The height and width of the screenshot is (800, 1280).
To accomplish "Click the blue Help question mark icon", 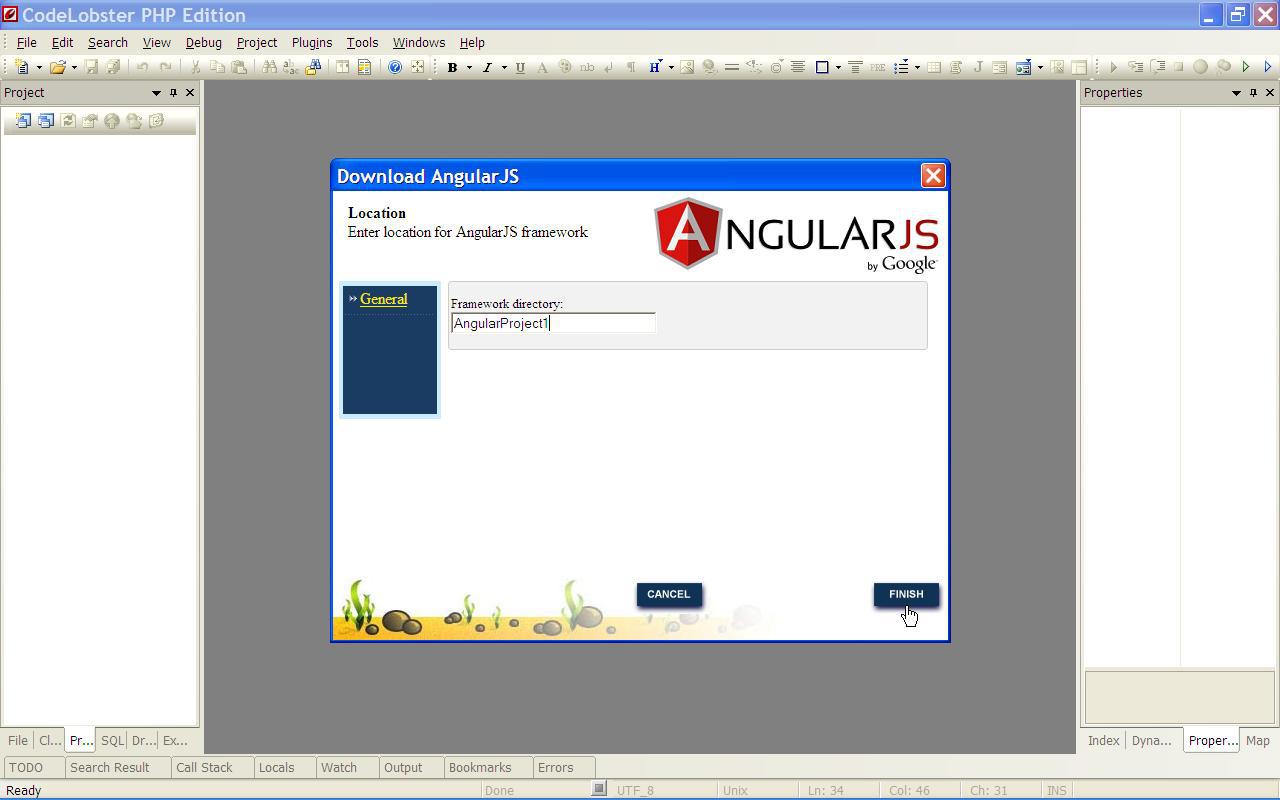I will point(395,67).
